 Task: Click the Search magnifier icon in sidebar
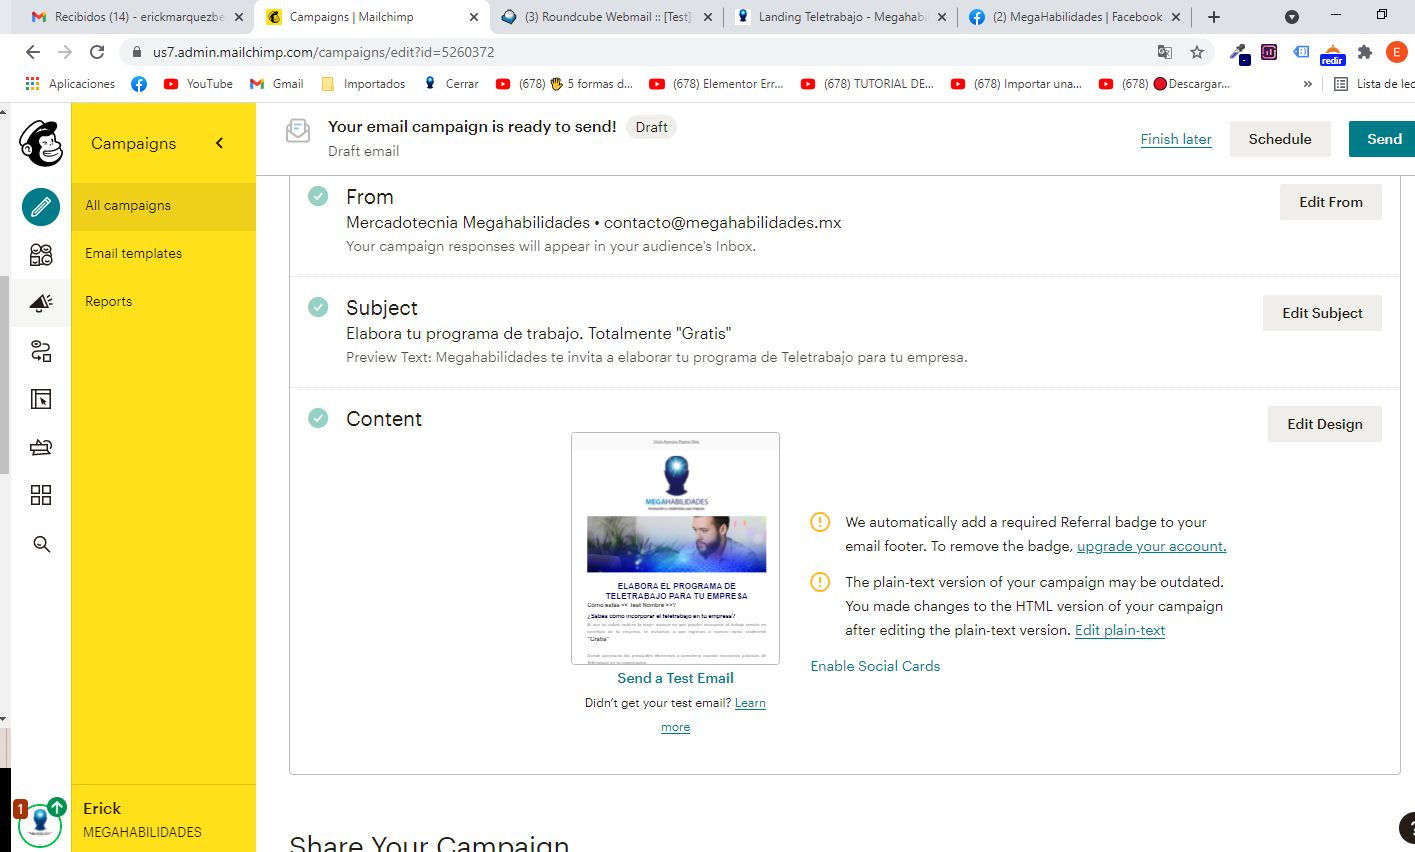[41, 544]
